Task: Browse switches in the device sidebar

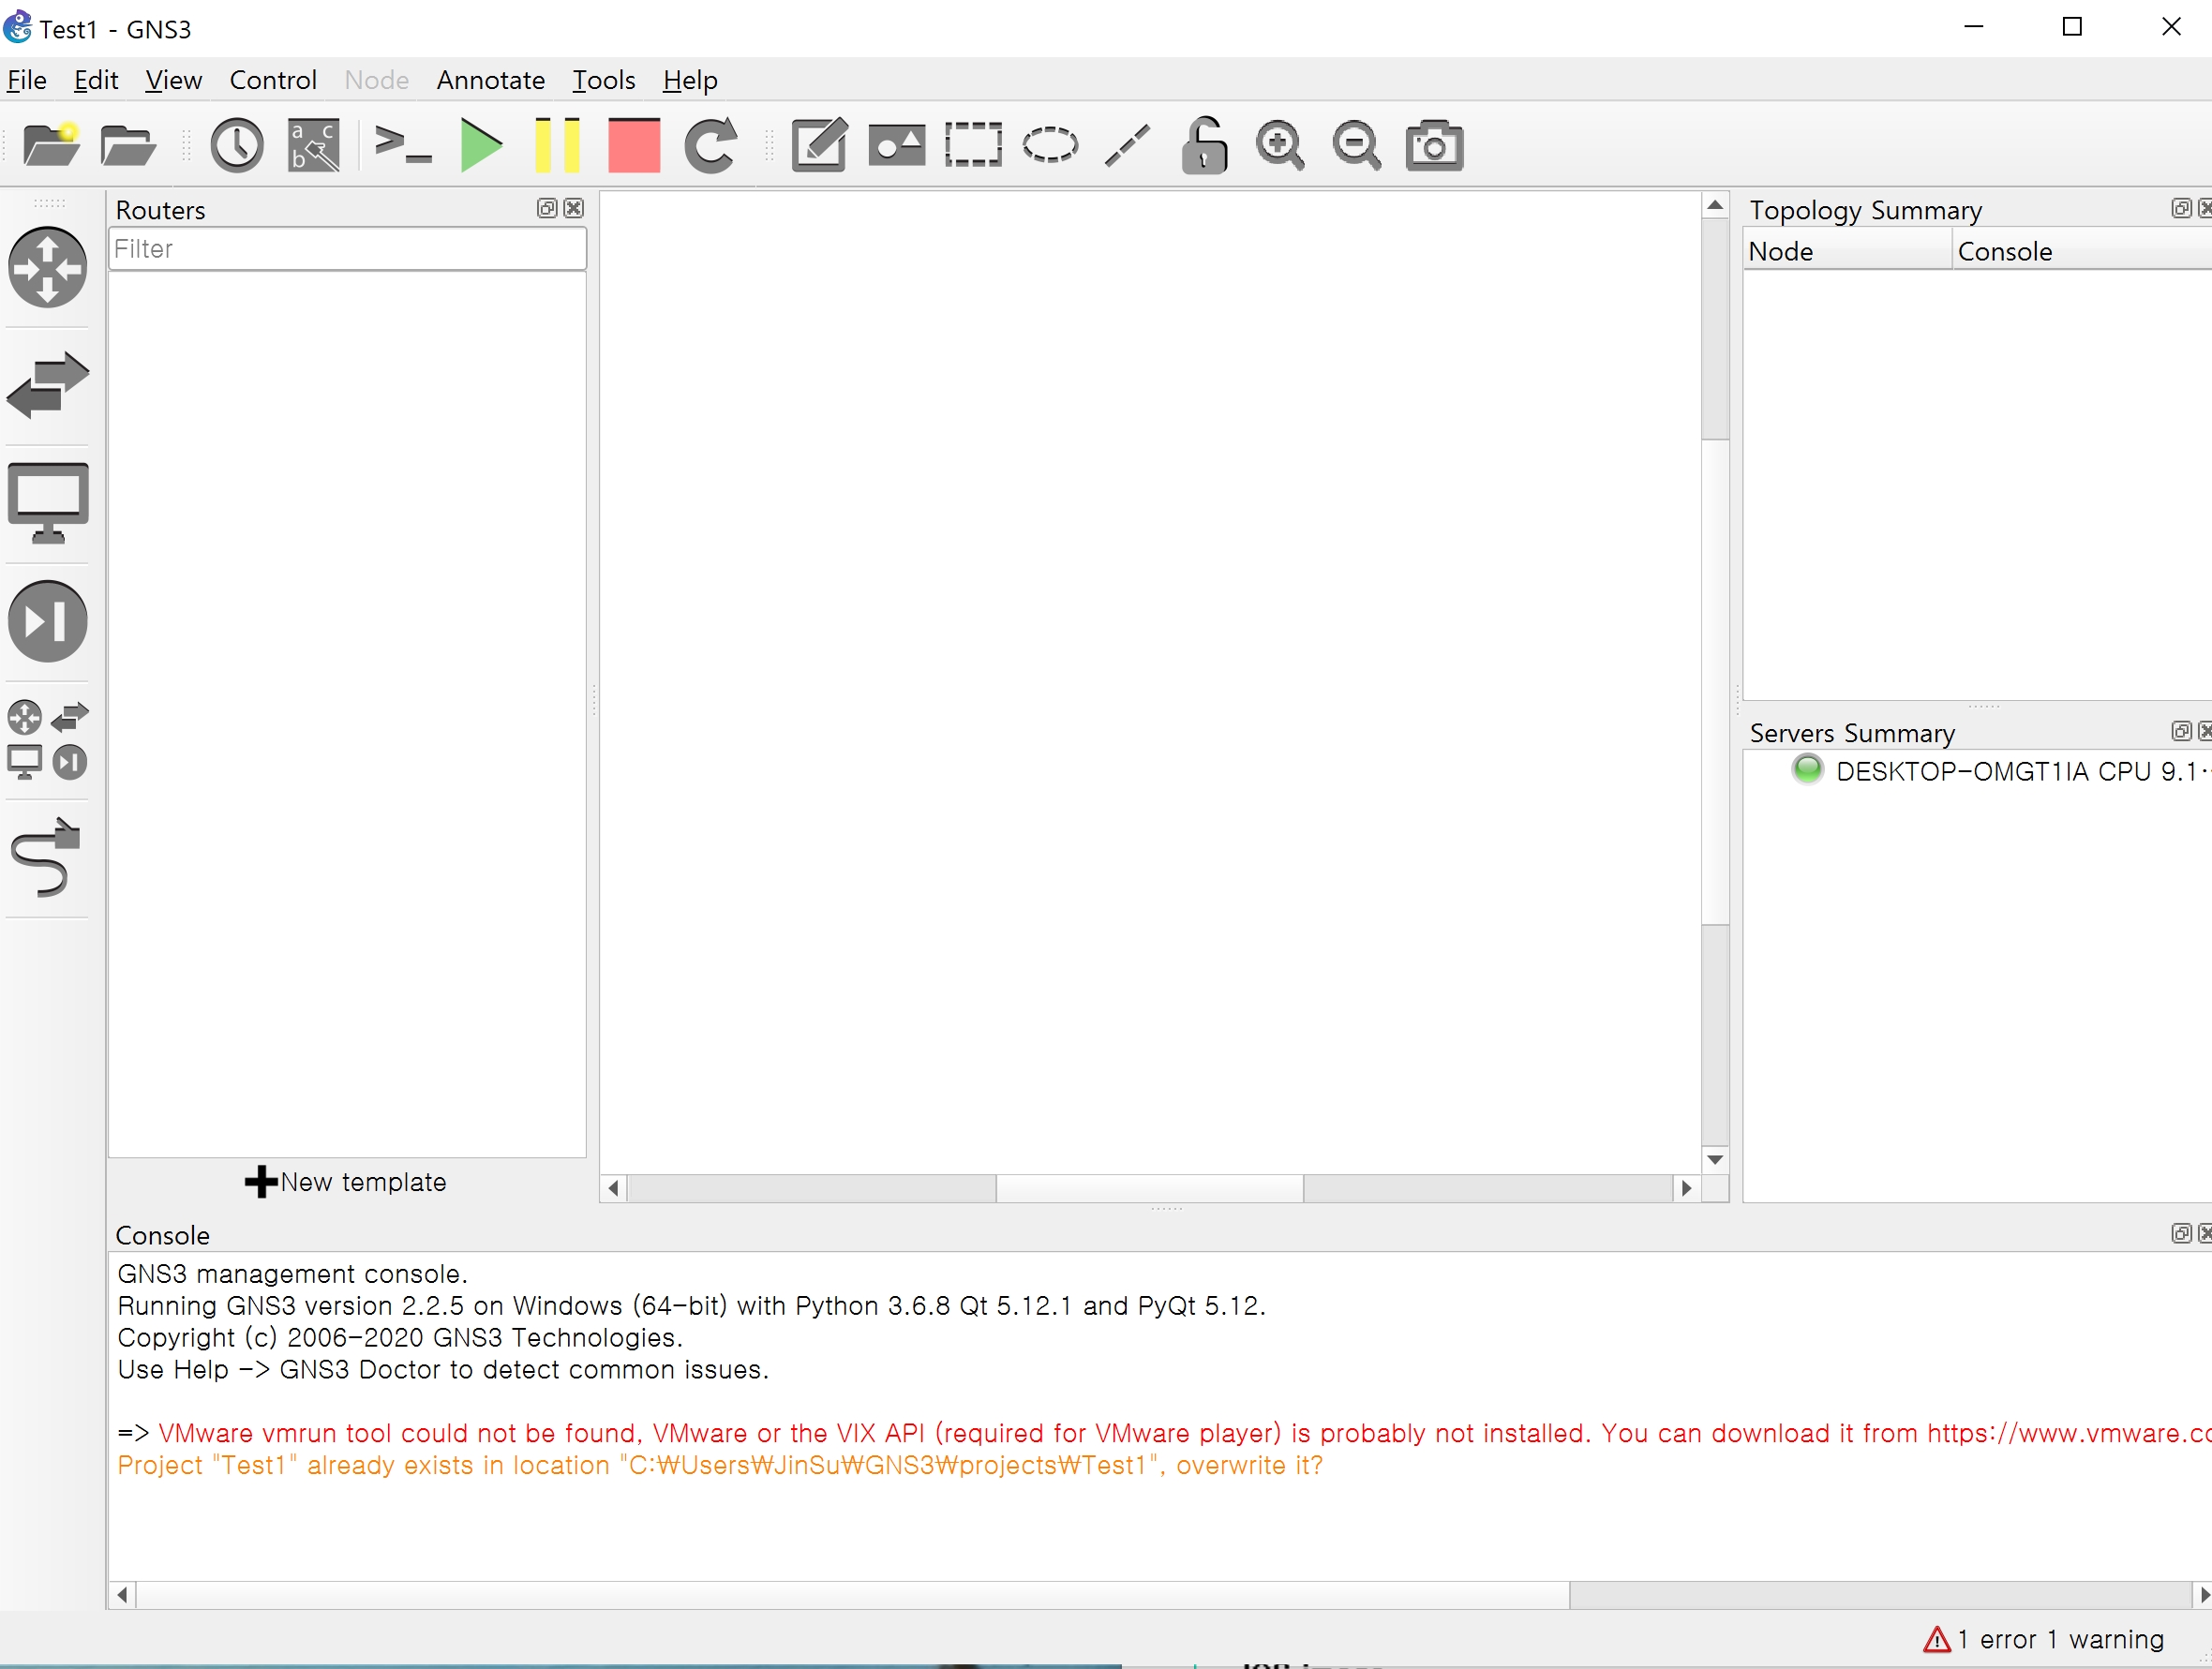Action: click(x=47, y=385)
